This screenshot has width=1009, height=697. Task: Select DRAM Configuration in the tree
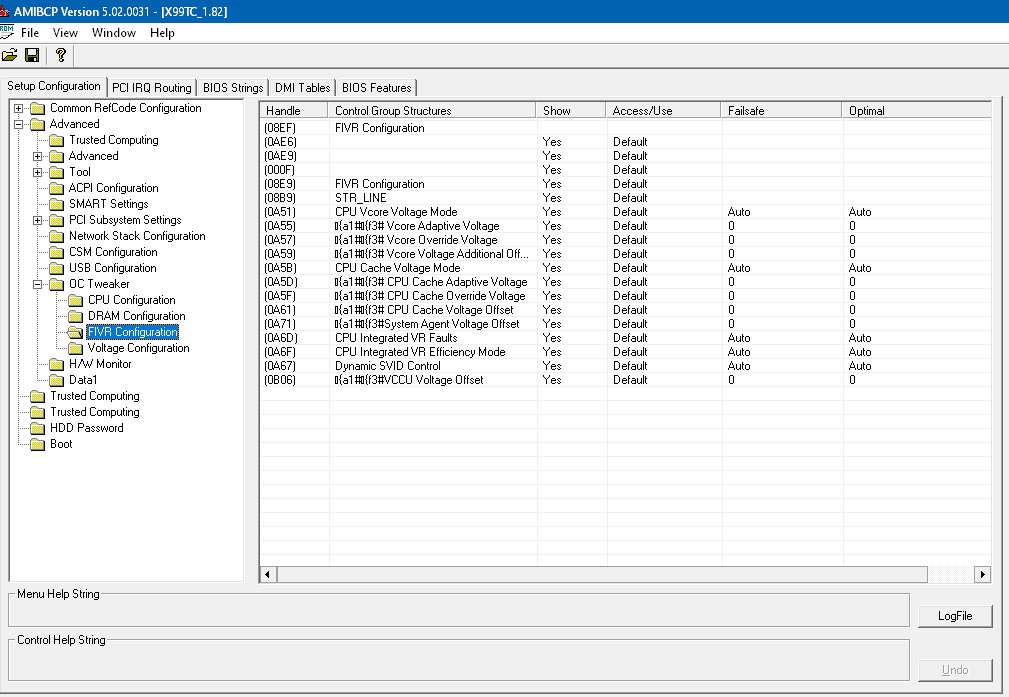(x=136, y=316)
